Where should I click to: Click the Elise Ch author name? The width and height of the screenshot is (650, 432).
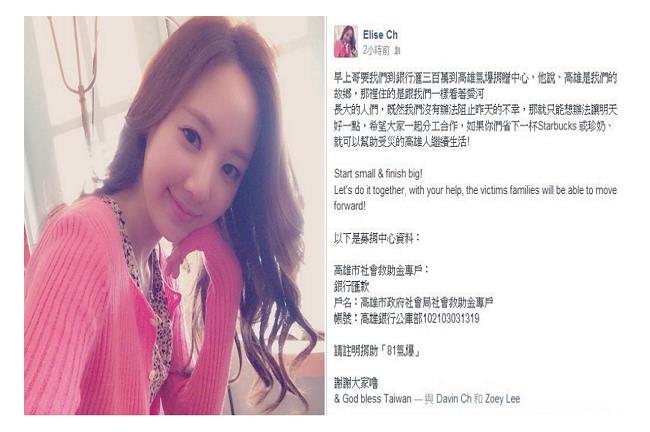[x=380, y=35]
